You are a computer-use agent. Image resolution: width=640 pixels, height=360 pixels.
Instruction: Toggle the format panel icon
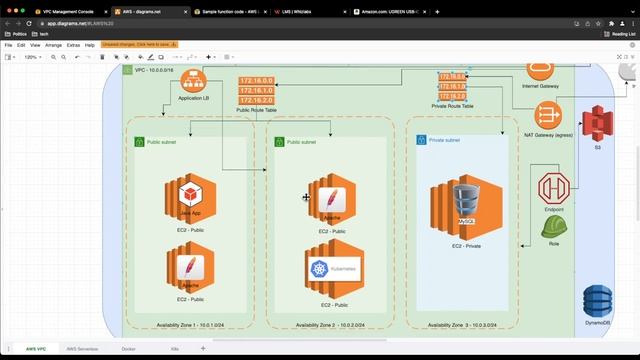pyautogui.click(x=626, y=57)
